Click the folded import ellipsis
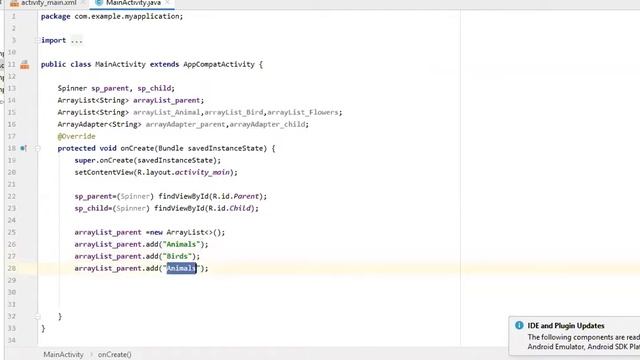Viewport: 640px width, 360px height. 76,40
